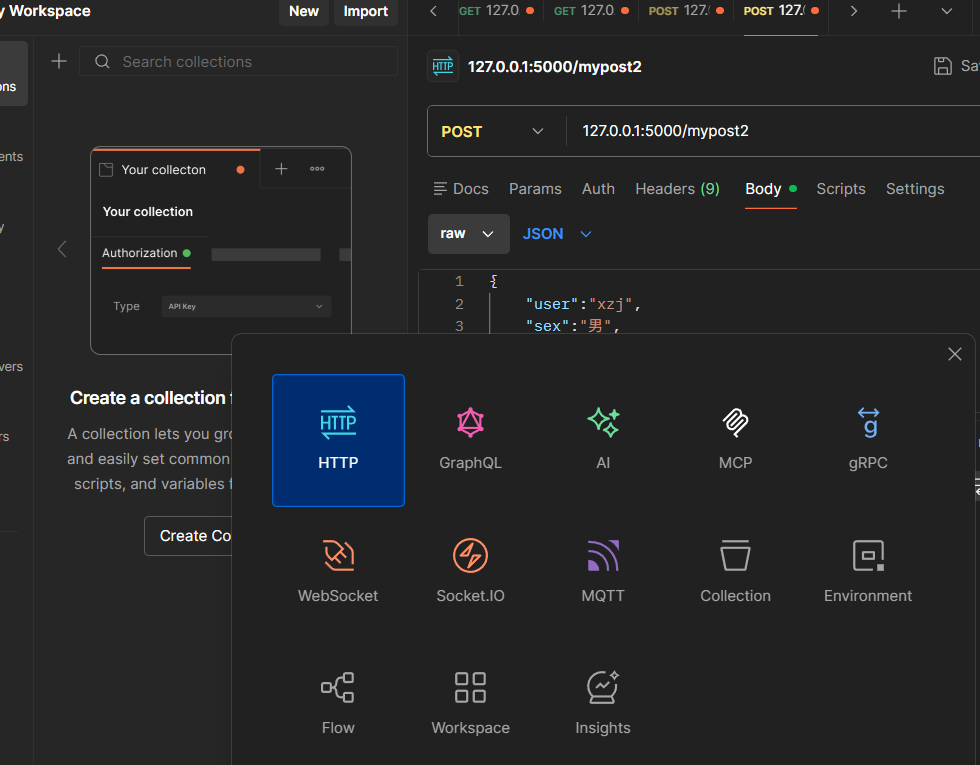The image size is (980, 765).
Task: Pick the AI request option
Action: [x=602, y=440]
